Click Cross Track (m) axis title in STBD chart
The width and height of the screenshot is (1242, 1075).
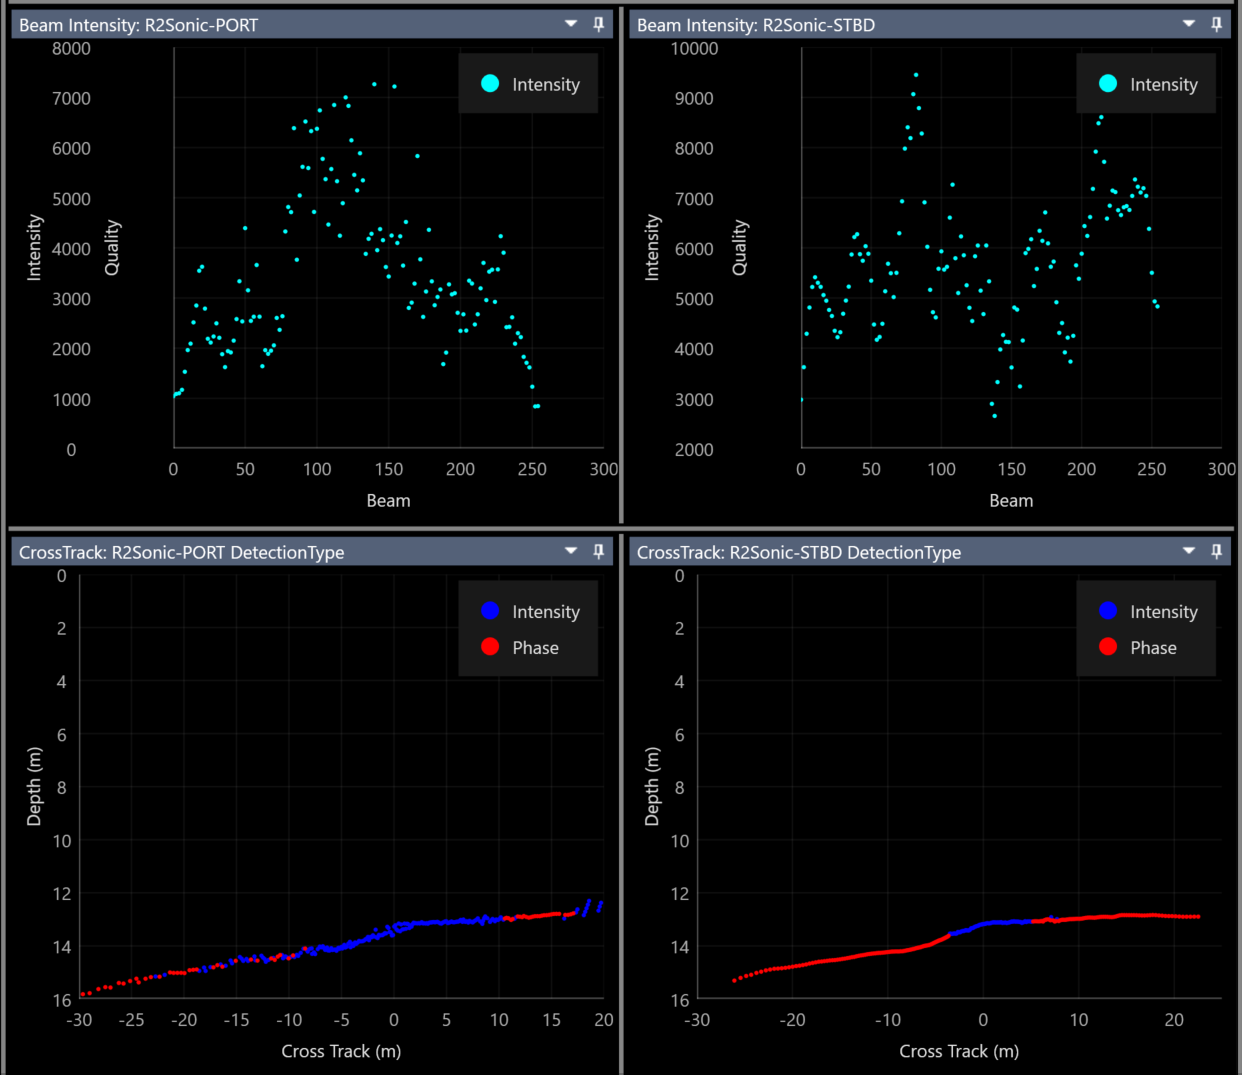(959, 1051)
